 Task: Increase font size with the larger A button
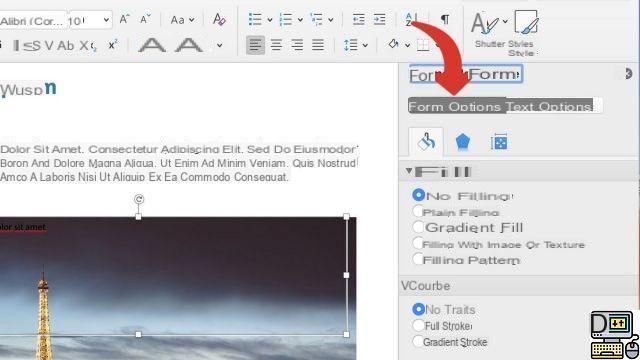[x=124, y=19]
